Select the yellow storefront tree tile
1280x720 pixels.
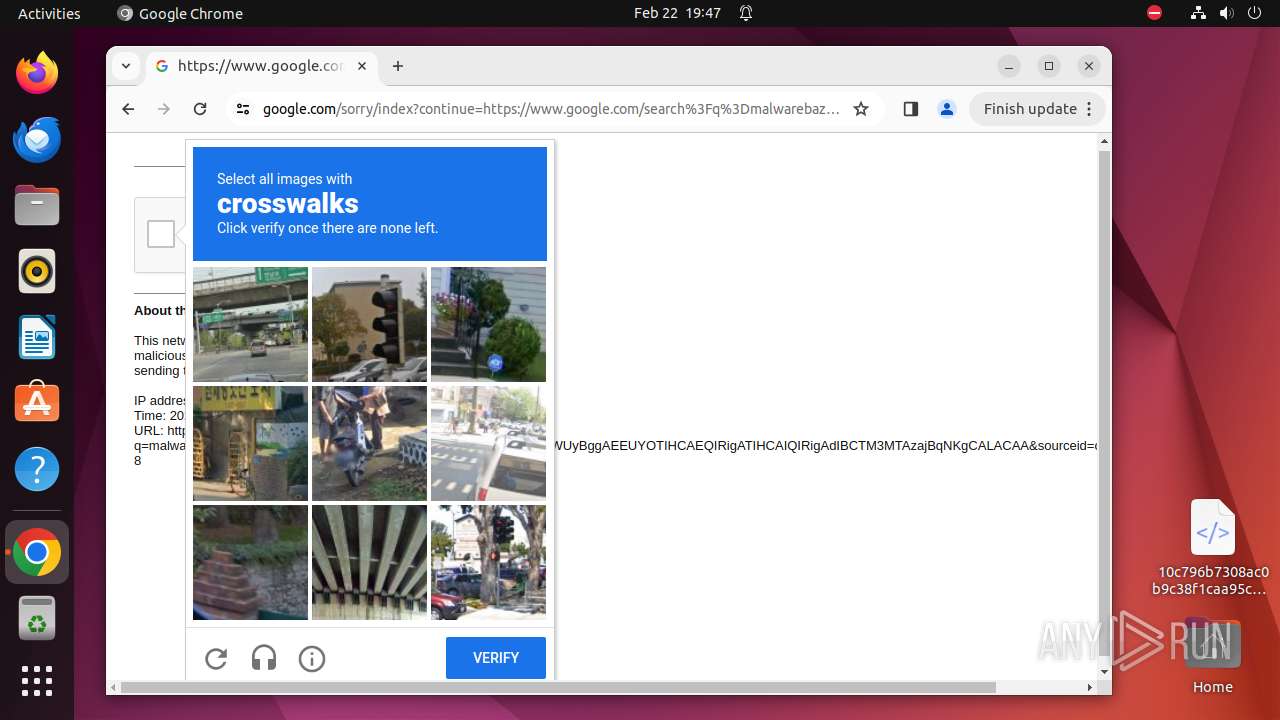coord(250,443)
